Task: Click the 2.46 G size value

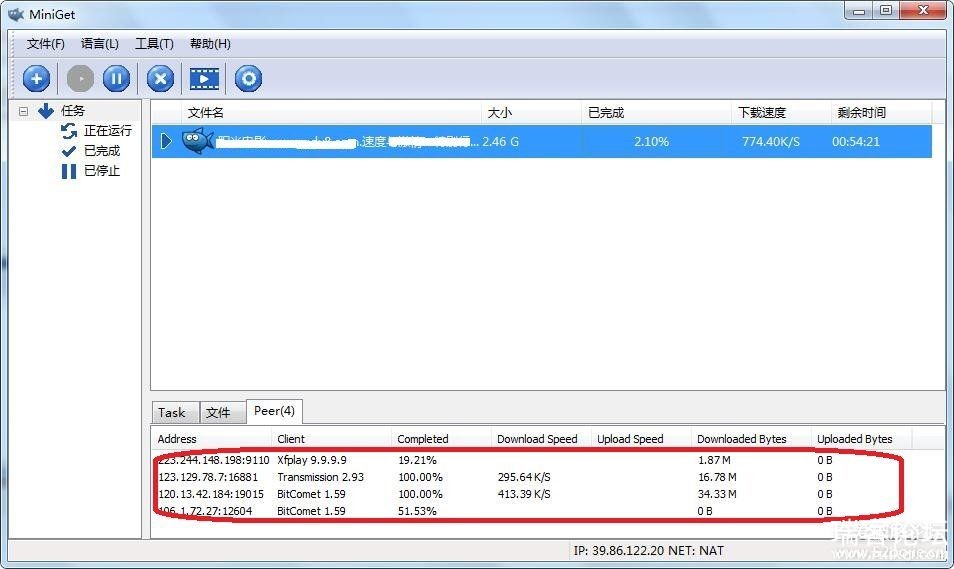Action: point(501,142)
